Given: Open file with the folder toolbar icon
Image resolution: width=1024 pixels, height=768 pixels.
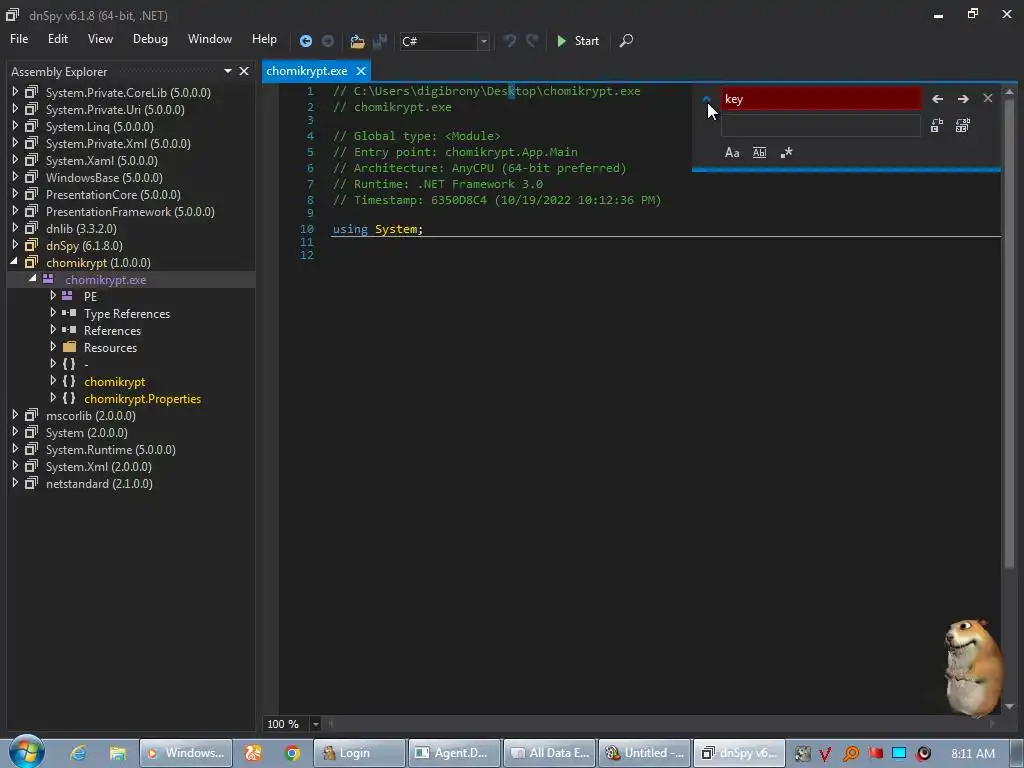Looking at the screenshot, I should point(357,41).
